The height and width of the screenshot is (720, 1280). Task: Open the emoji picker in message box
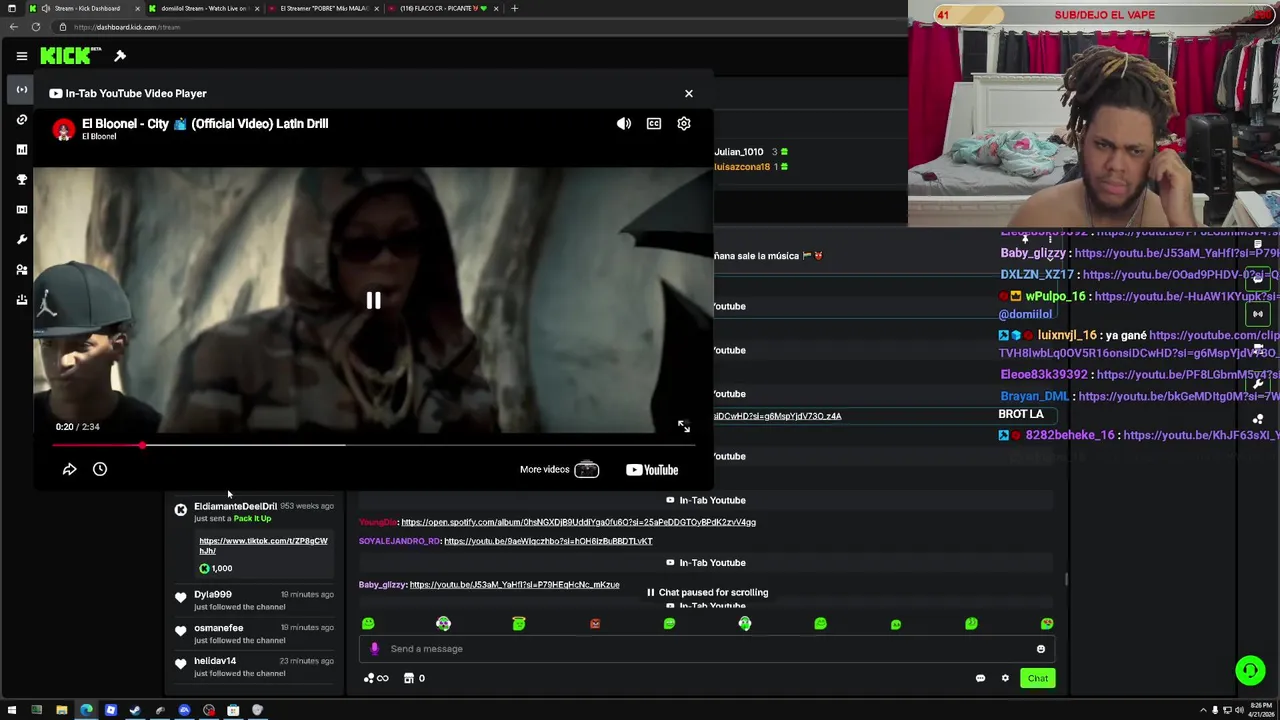click(x=1041, y=649)
